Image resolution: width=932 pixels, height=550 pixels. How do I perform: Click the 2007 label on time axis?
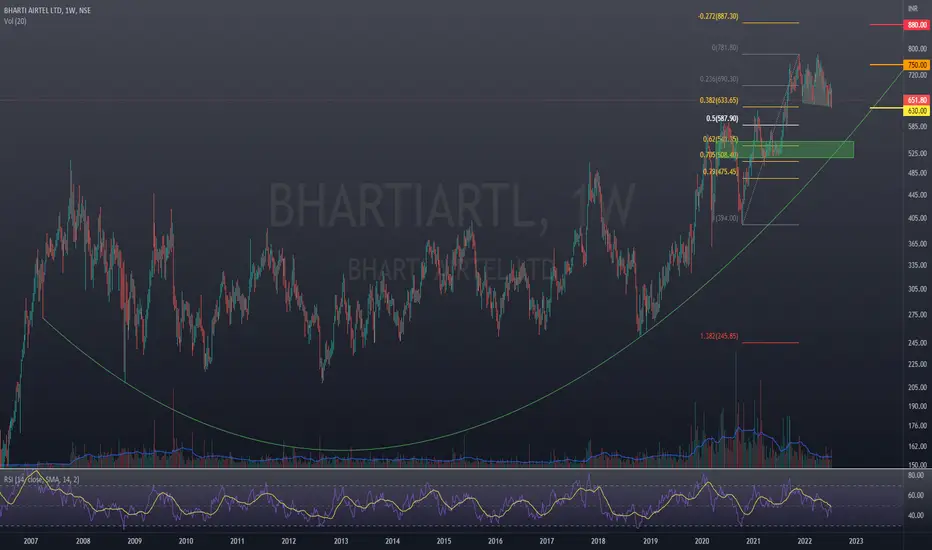[31, 541]
